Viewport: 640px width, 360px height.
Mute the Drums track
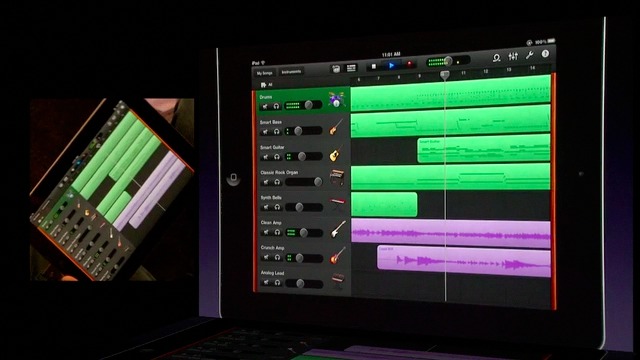[x=265, y=106]
